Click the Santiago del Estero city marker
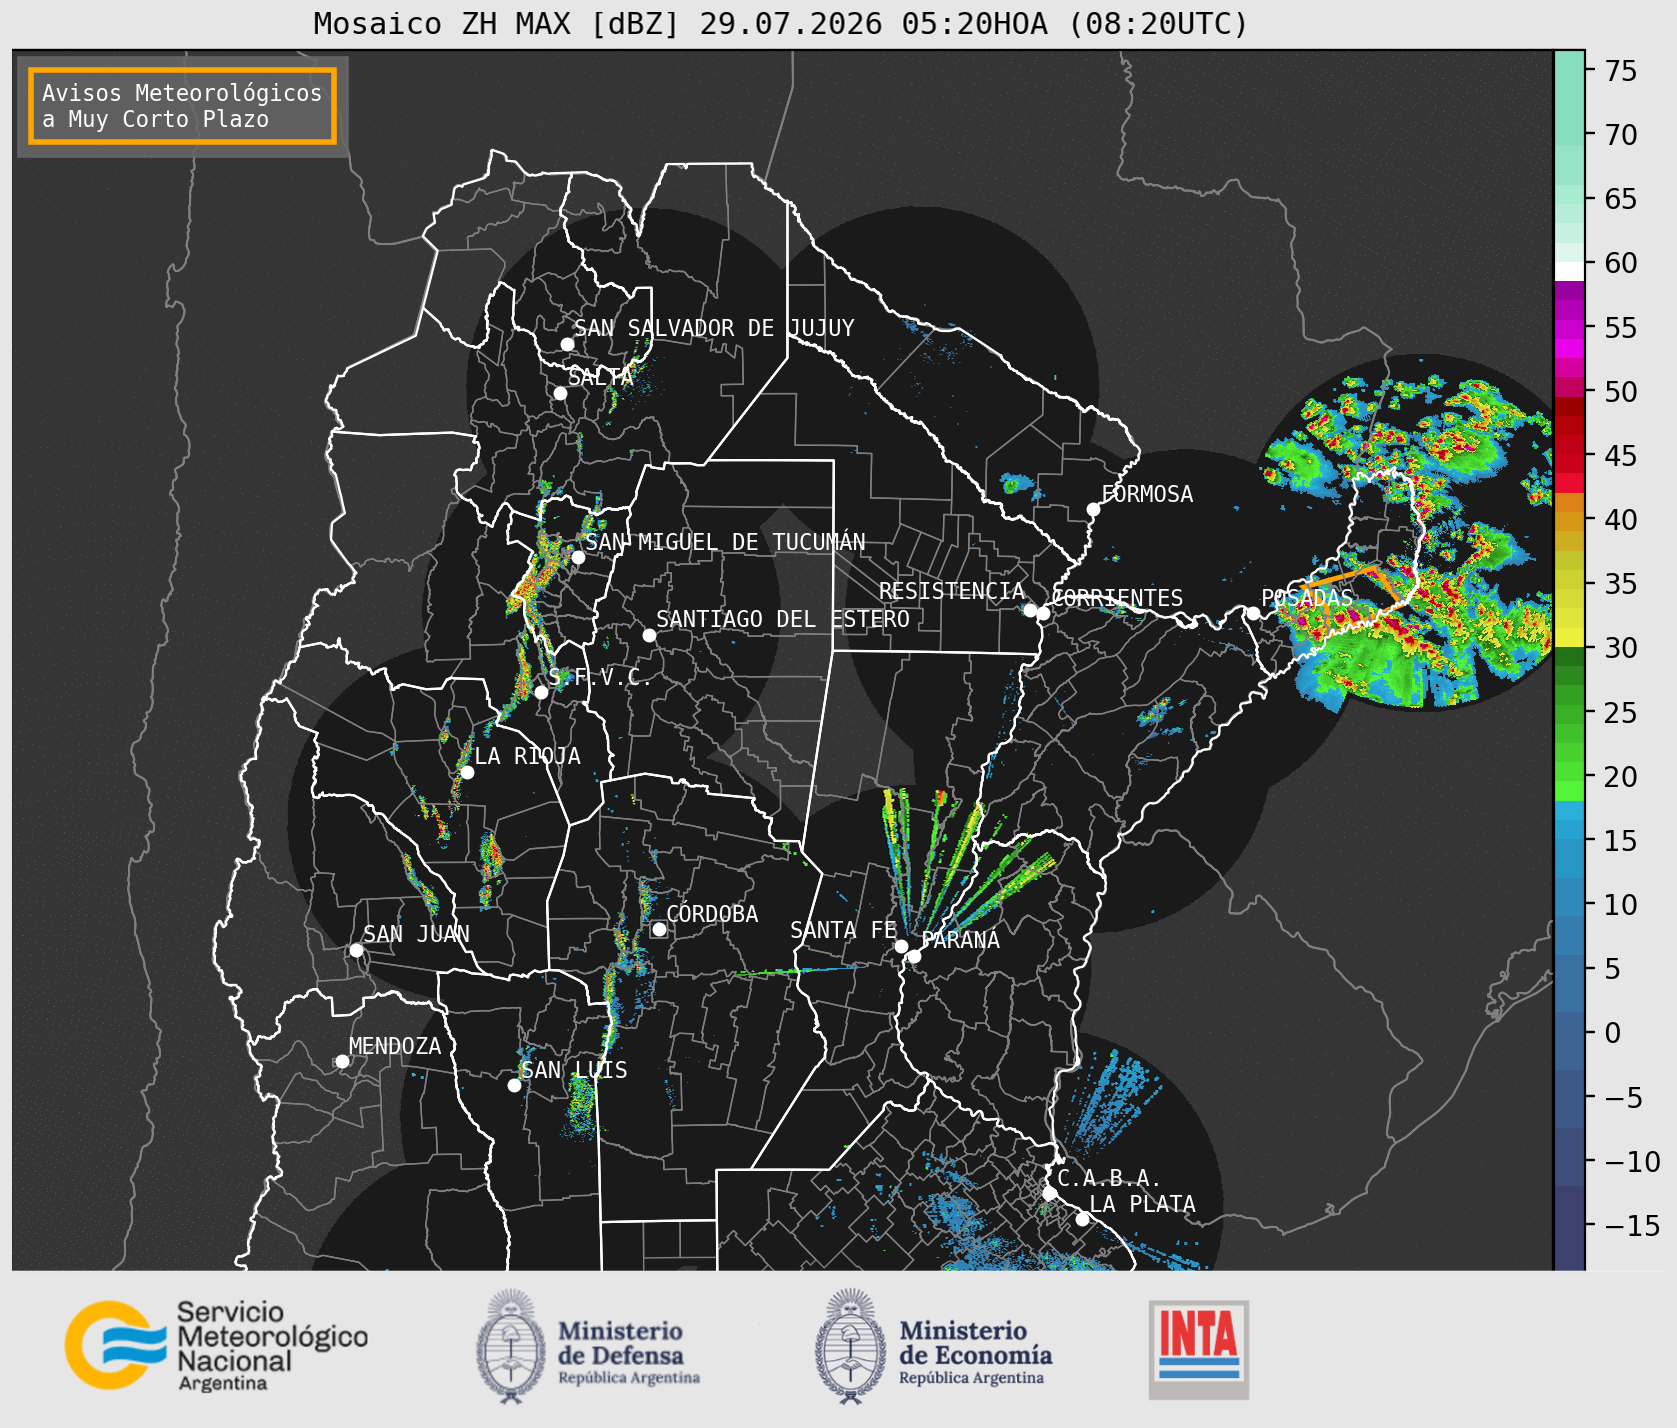Image resolution: width=1677 pixels, height=1428 pixels. click(x=649, y=636)
